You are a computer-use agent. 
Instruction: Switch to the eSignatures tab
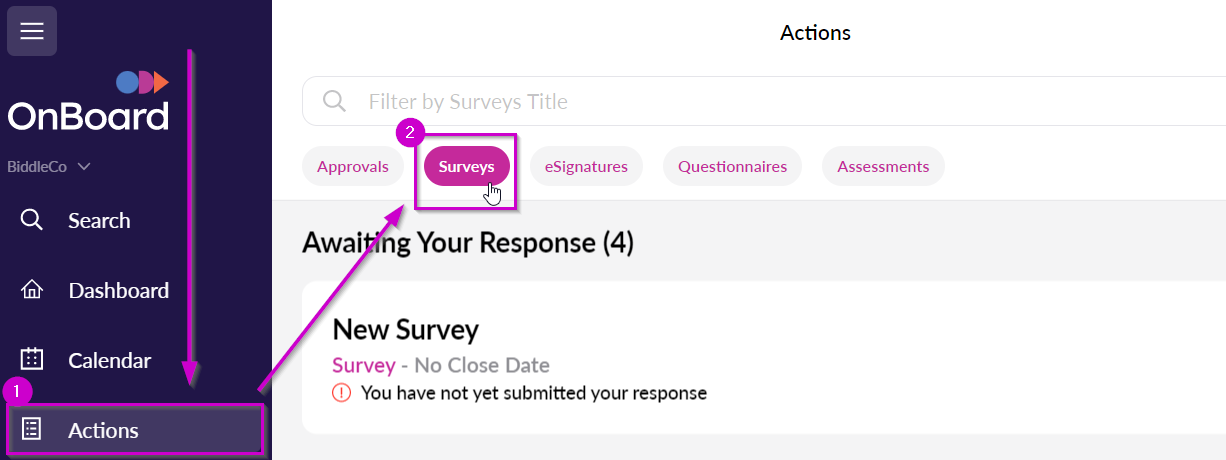tap(586, 167)
